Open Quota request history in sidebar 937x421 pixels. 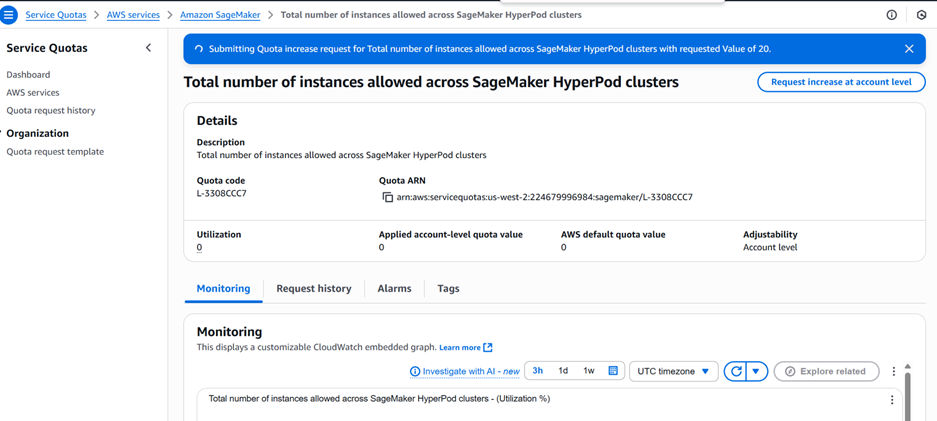coord(51,110)
